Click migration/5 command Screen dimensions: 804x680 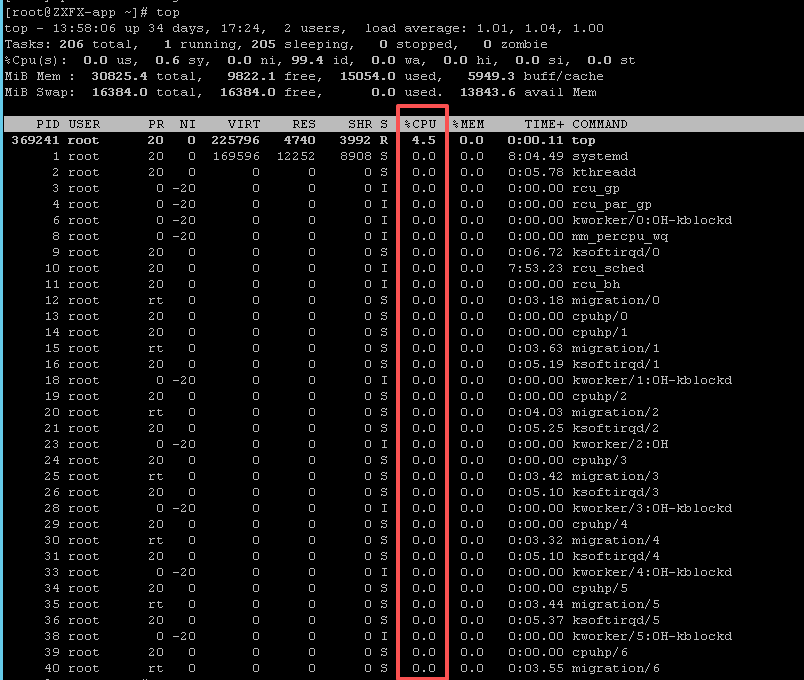pos(616,604)
